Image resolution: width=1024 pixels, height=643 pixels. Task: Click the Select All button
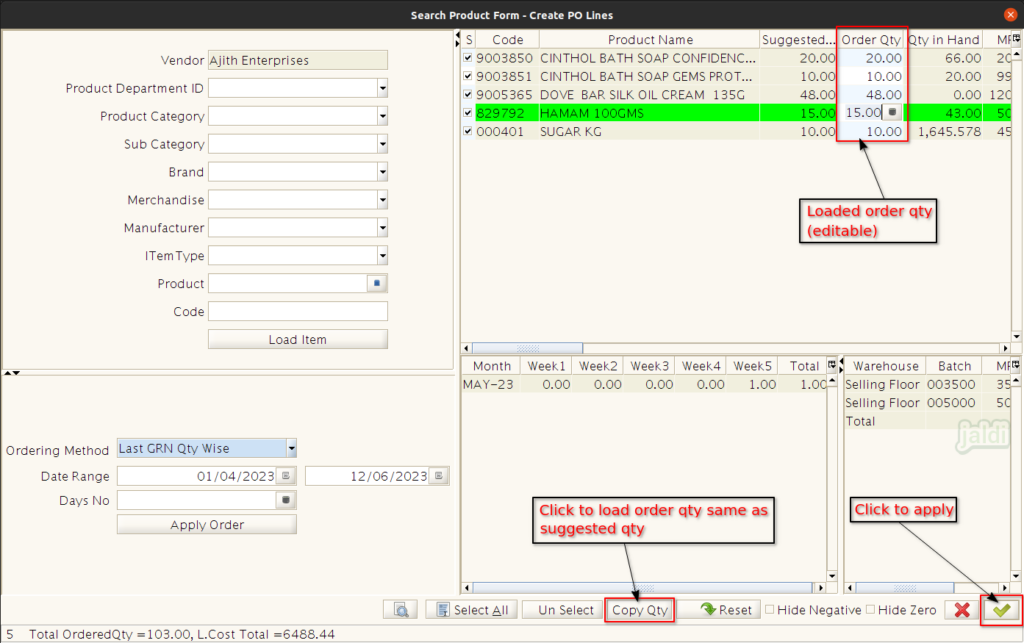[472, 610]
